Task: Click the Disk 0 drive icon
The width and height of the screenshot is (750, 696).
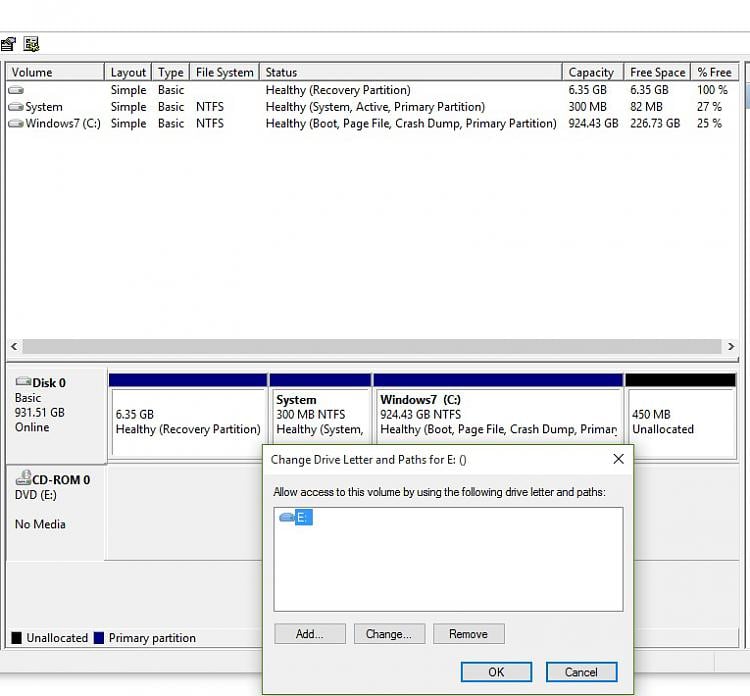Action: pos(23,382)
